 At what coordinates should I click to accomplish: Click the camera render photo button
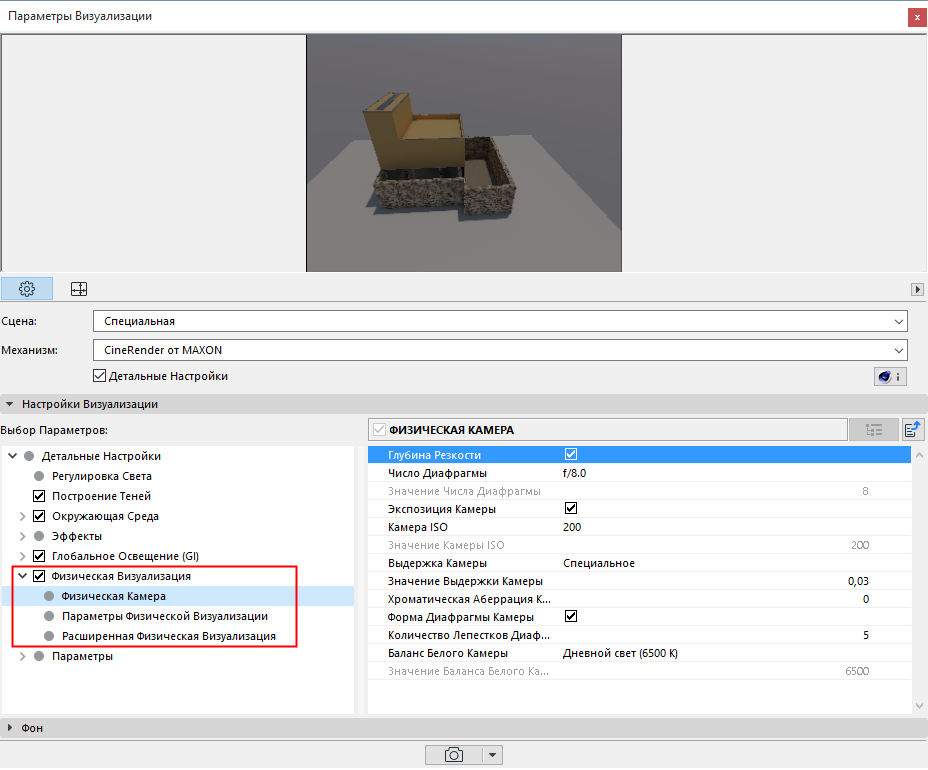(x=454, y=755)
